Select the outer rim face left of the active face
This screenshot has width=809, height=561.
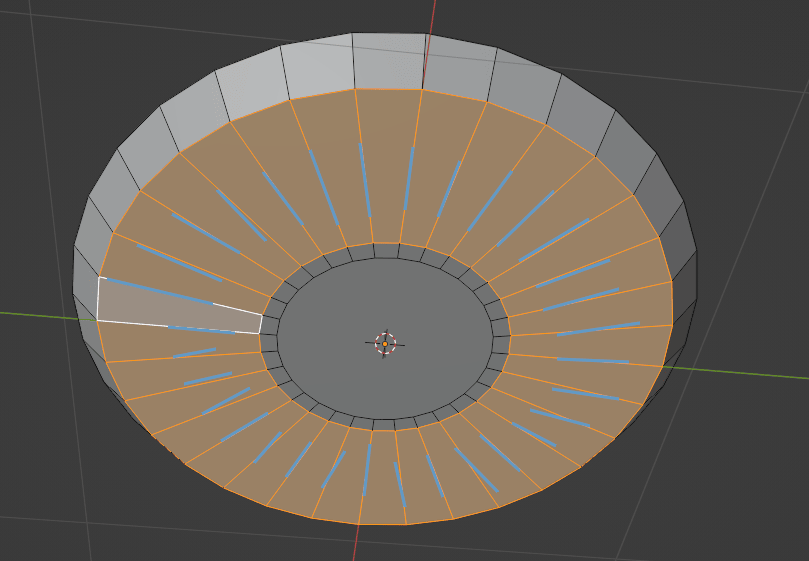85,298
